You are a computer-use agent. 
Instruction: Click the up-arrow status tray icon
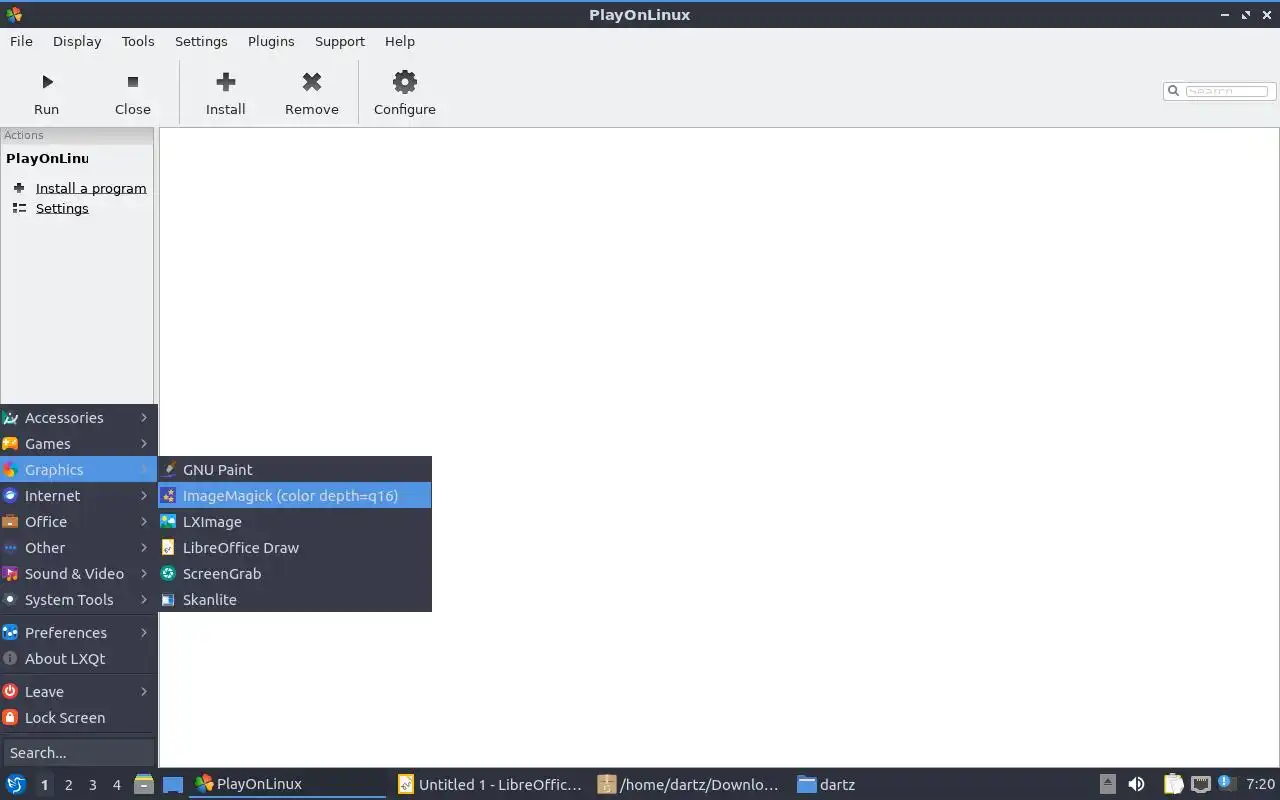(x=1108, y=784)
